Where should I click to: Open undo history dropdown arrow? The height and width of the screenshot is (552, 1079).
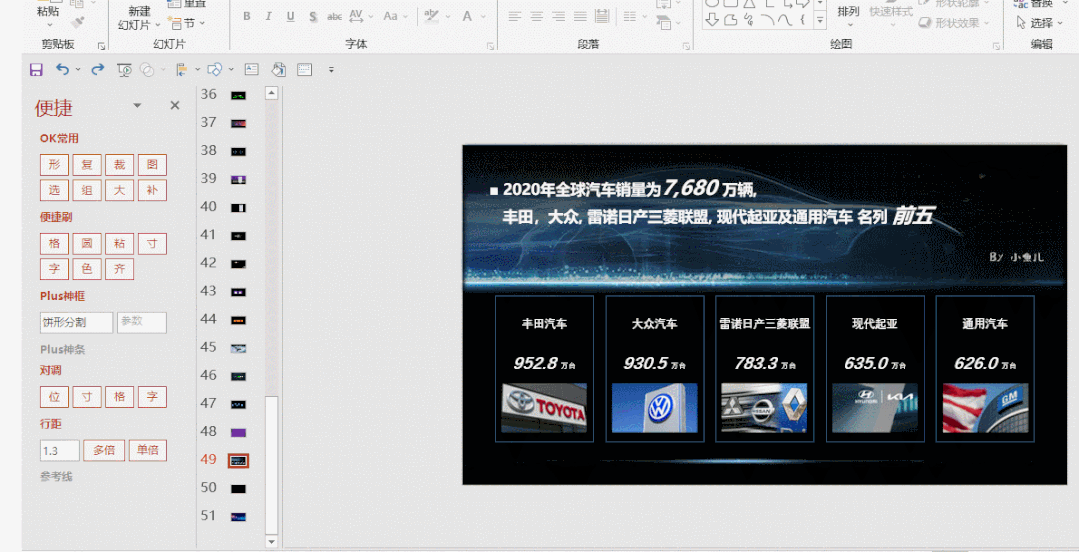pos(78,70)
